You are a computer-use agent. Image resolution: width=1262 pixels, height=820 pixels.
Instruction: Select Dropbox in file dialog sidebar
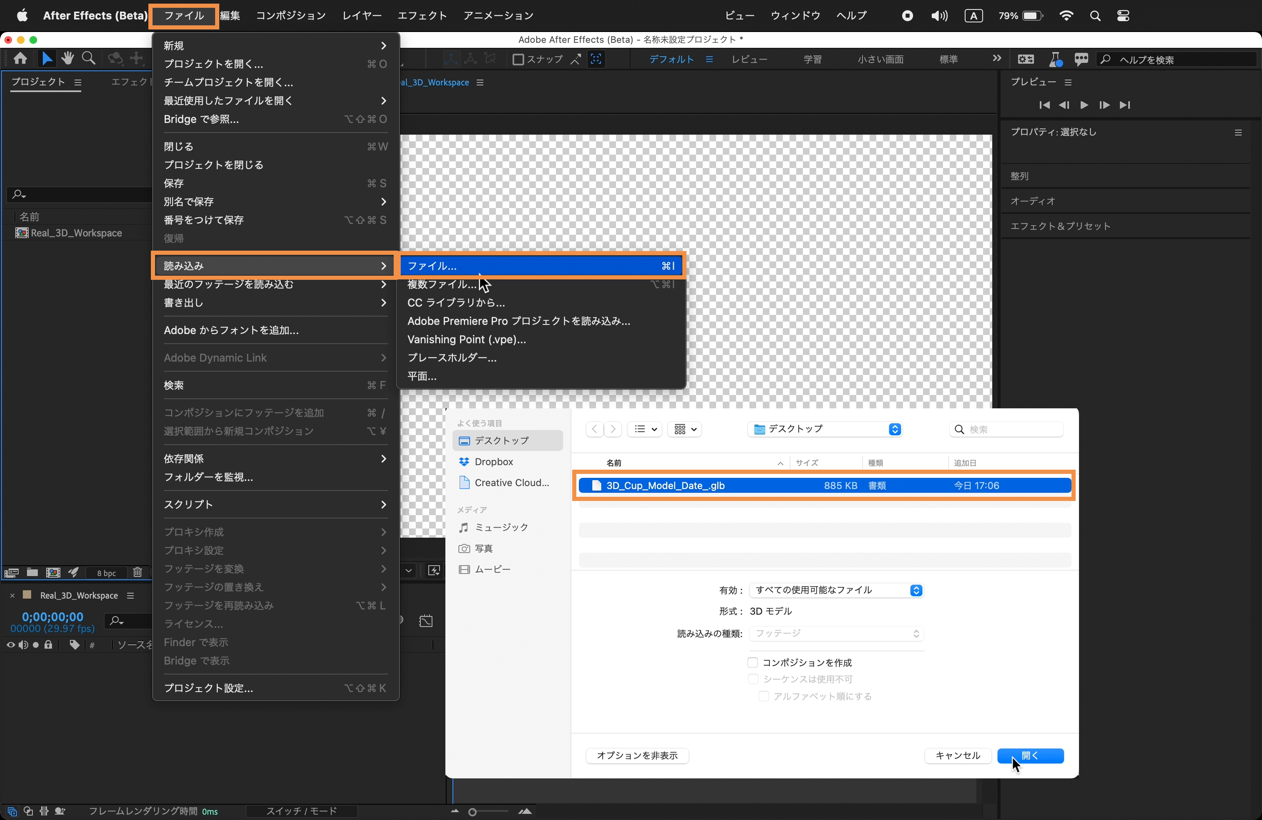(493, 462)
